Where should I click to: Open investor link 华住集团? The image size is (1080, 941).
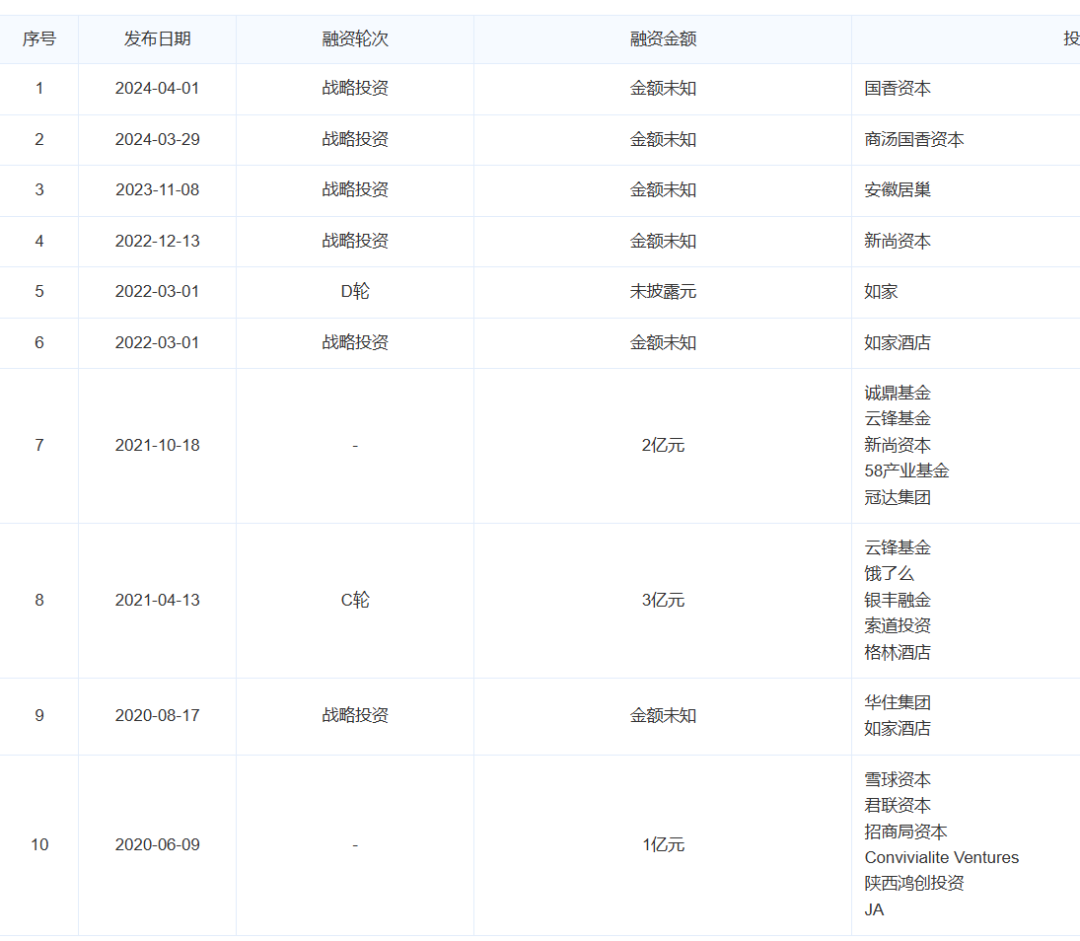coord(897,703)
